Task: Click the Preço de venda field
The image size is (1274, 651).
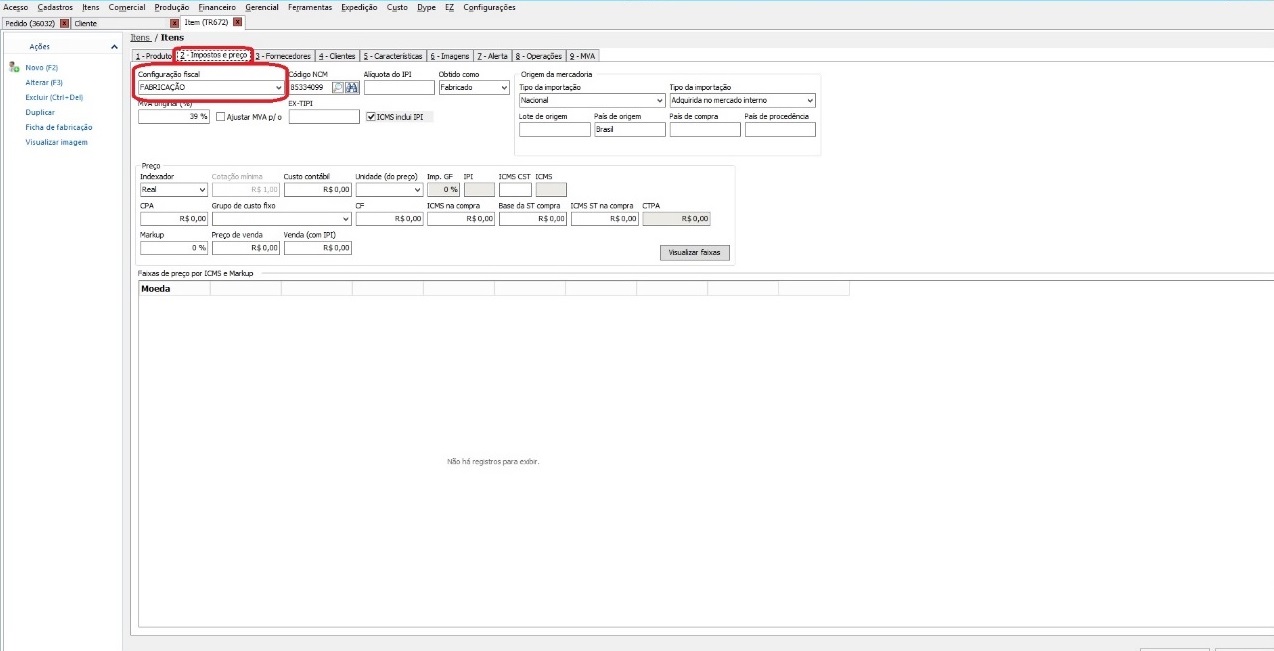Action: (246, 248)
